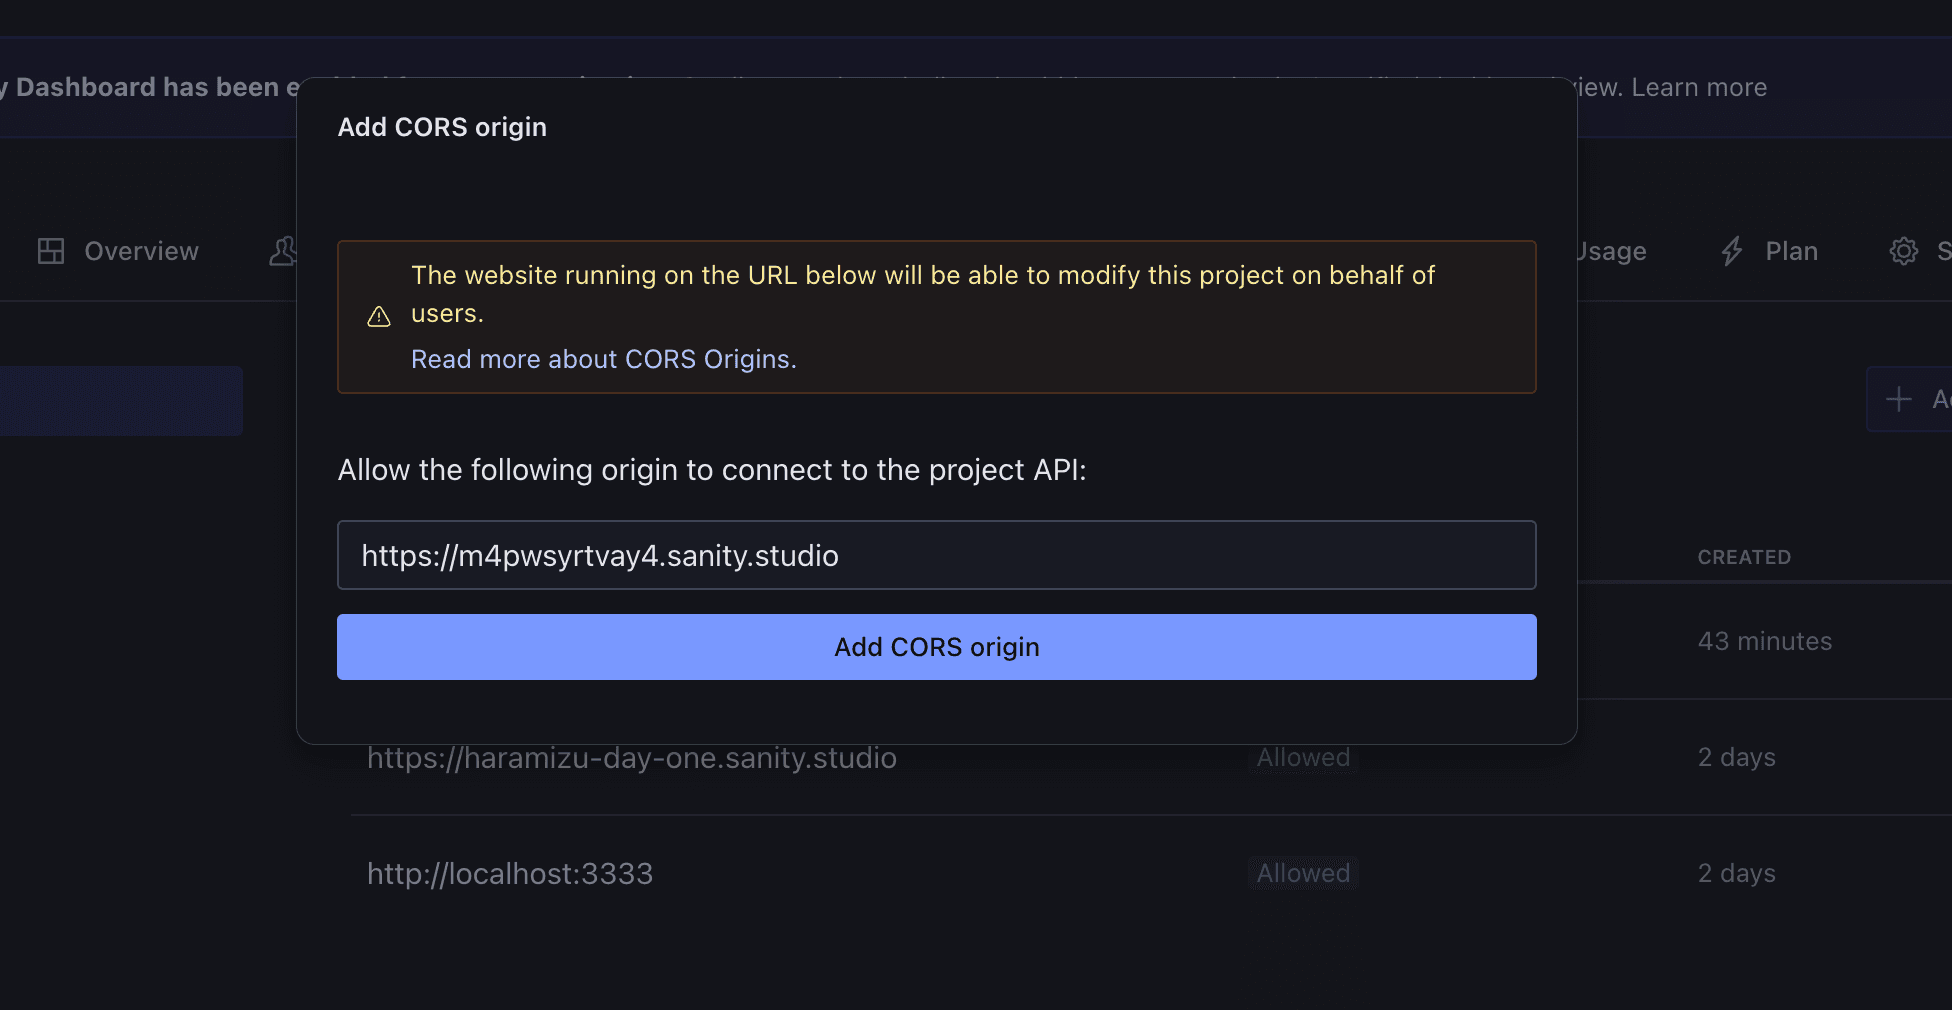1952x1010 pixels.
Task: Click the Overview grid icon
Action: (51, 251)
